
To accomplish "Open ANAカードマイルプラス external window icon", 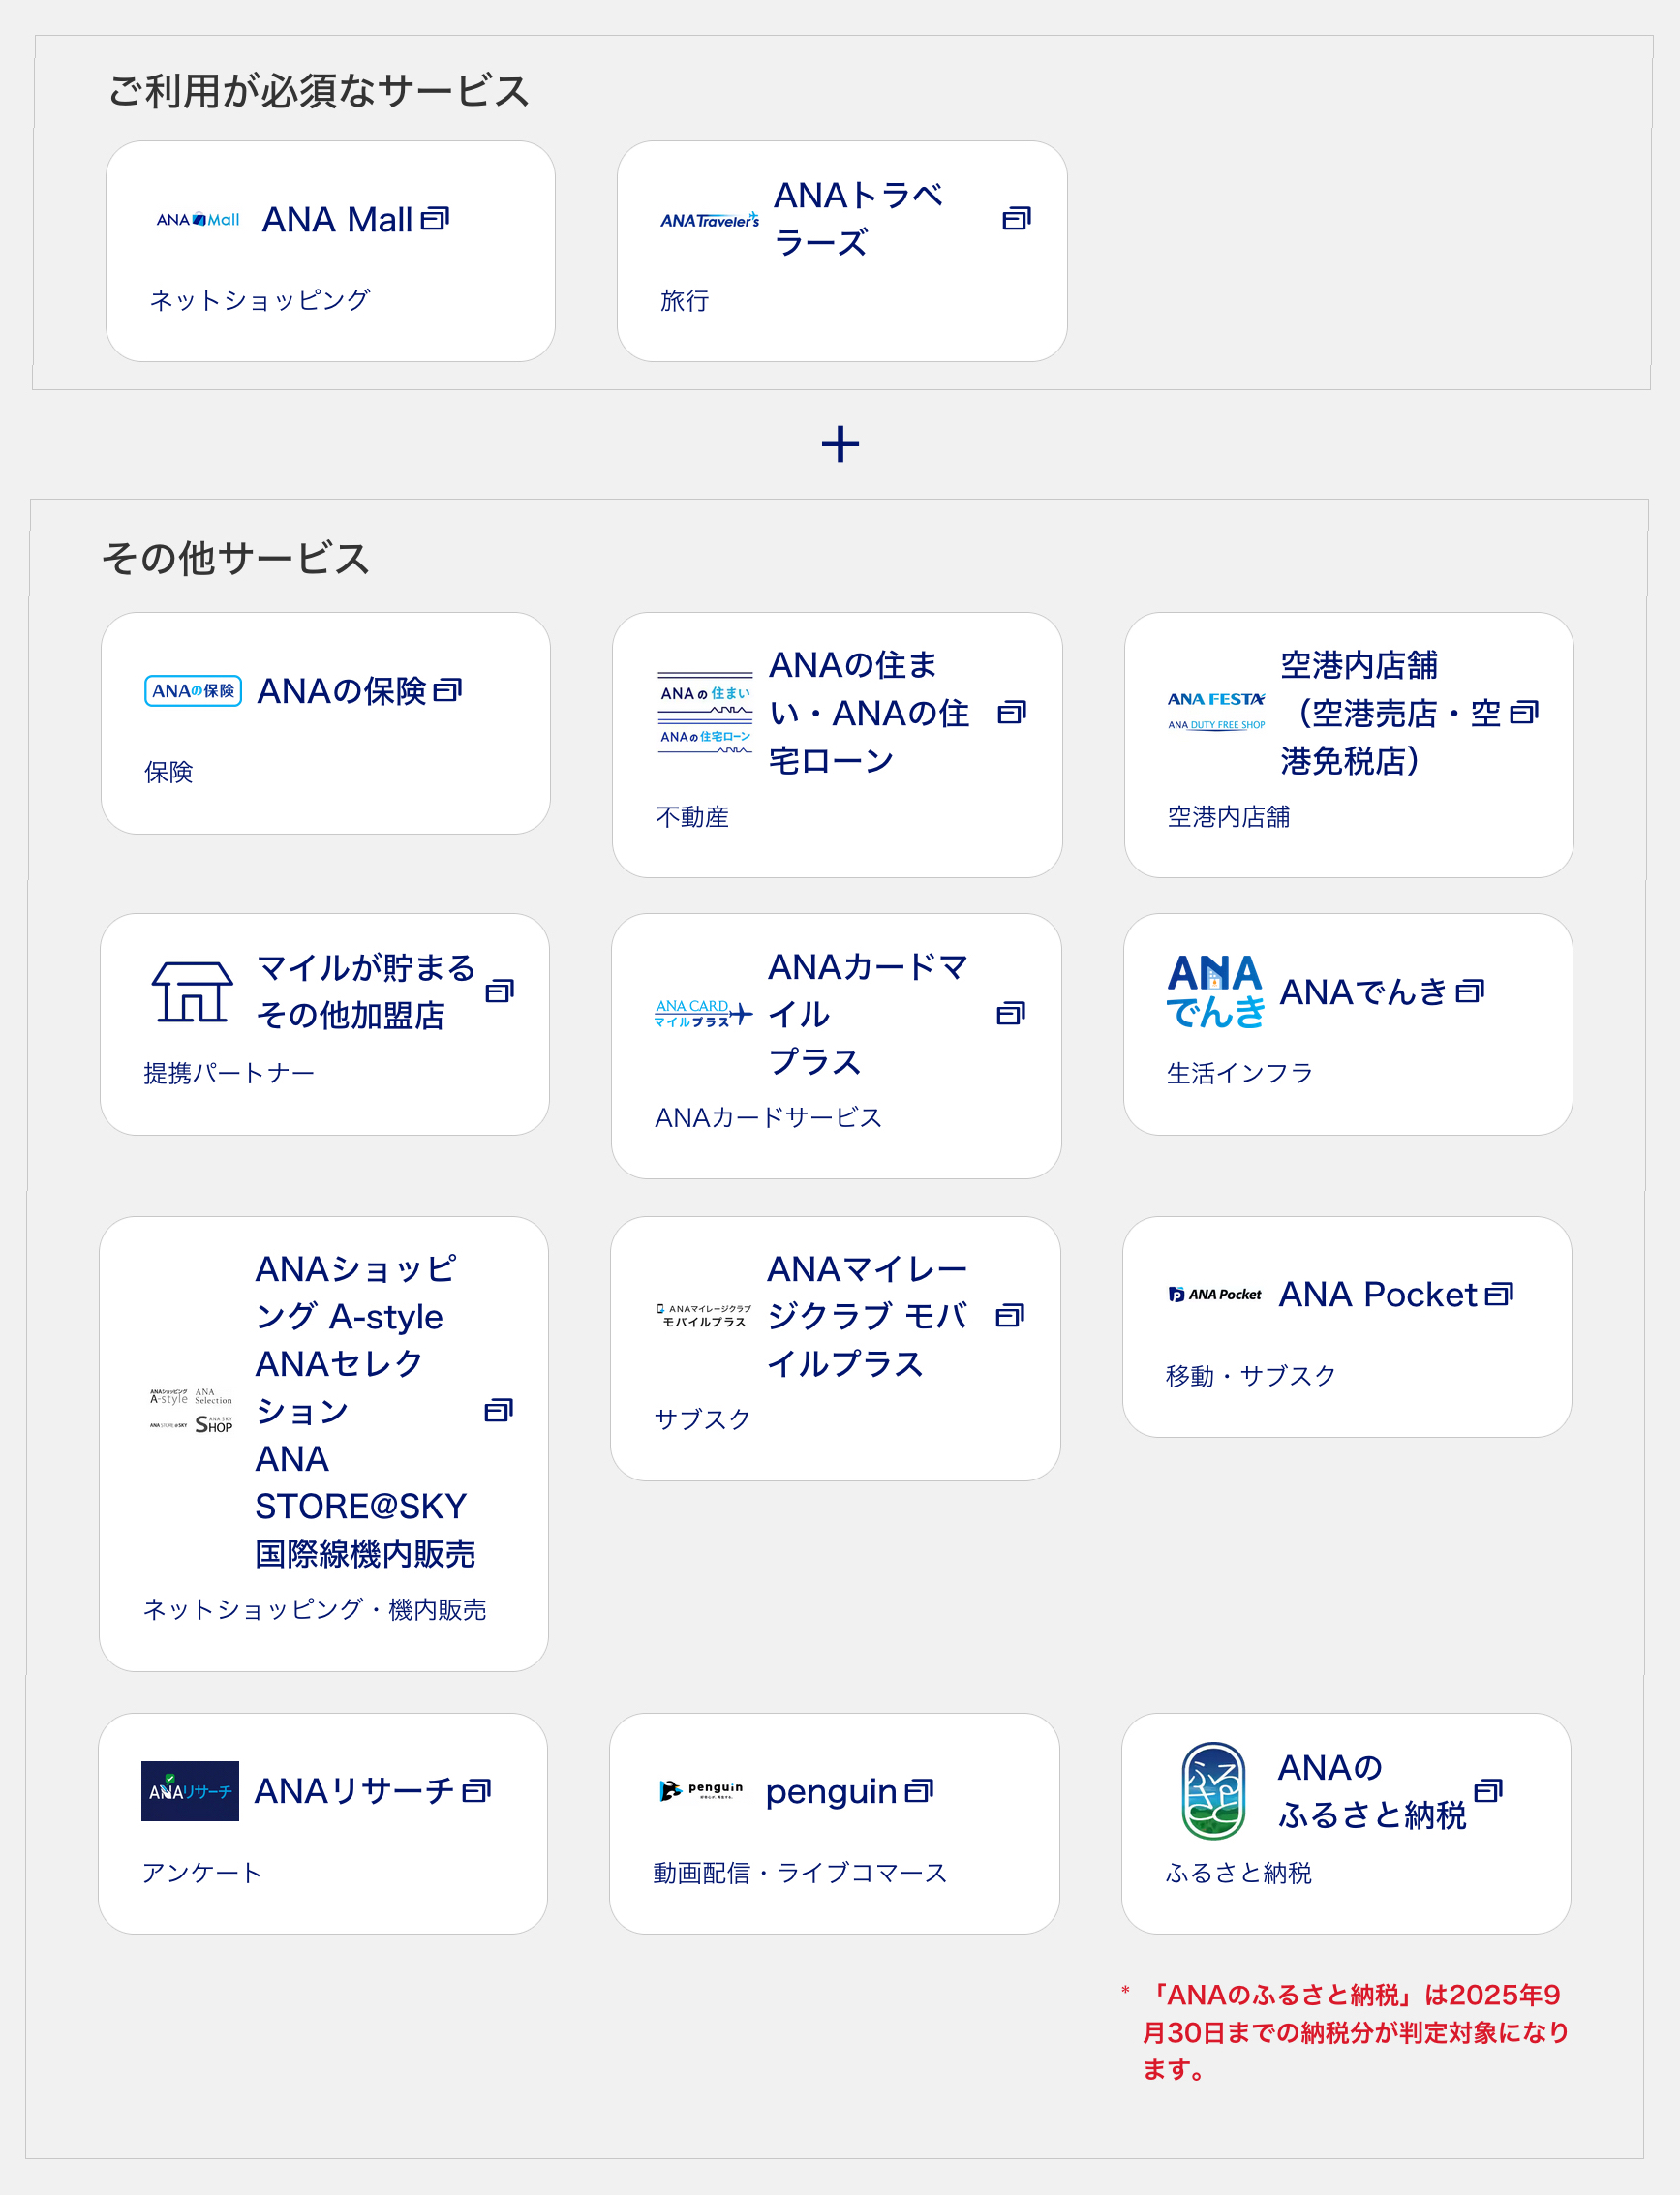I will (1011, 1014).
